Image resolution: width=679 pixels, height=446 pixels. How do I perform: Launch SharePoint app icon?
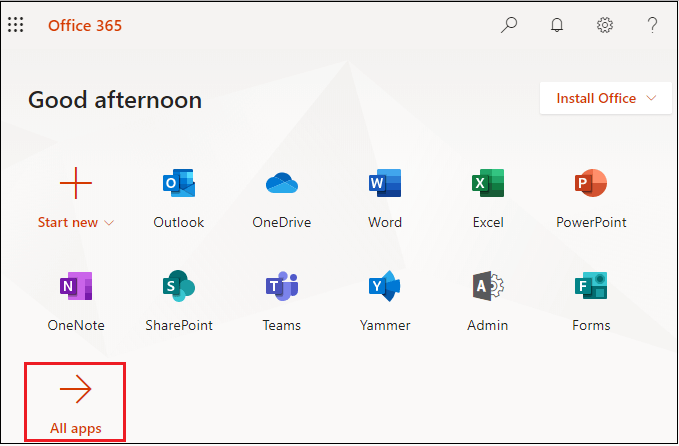tap(179, 286)
